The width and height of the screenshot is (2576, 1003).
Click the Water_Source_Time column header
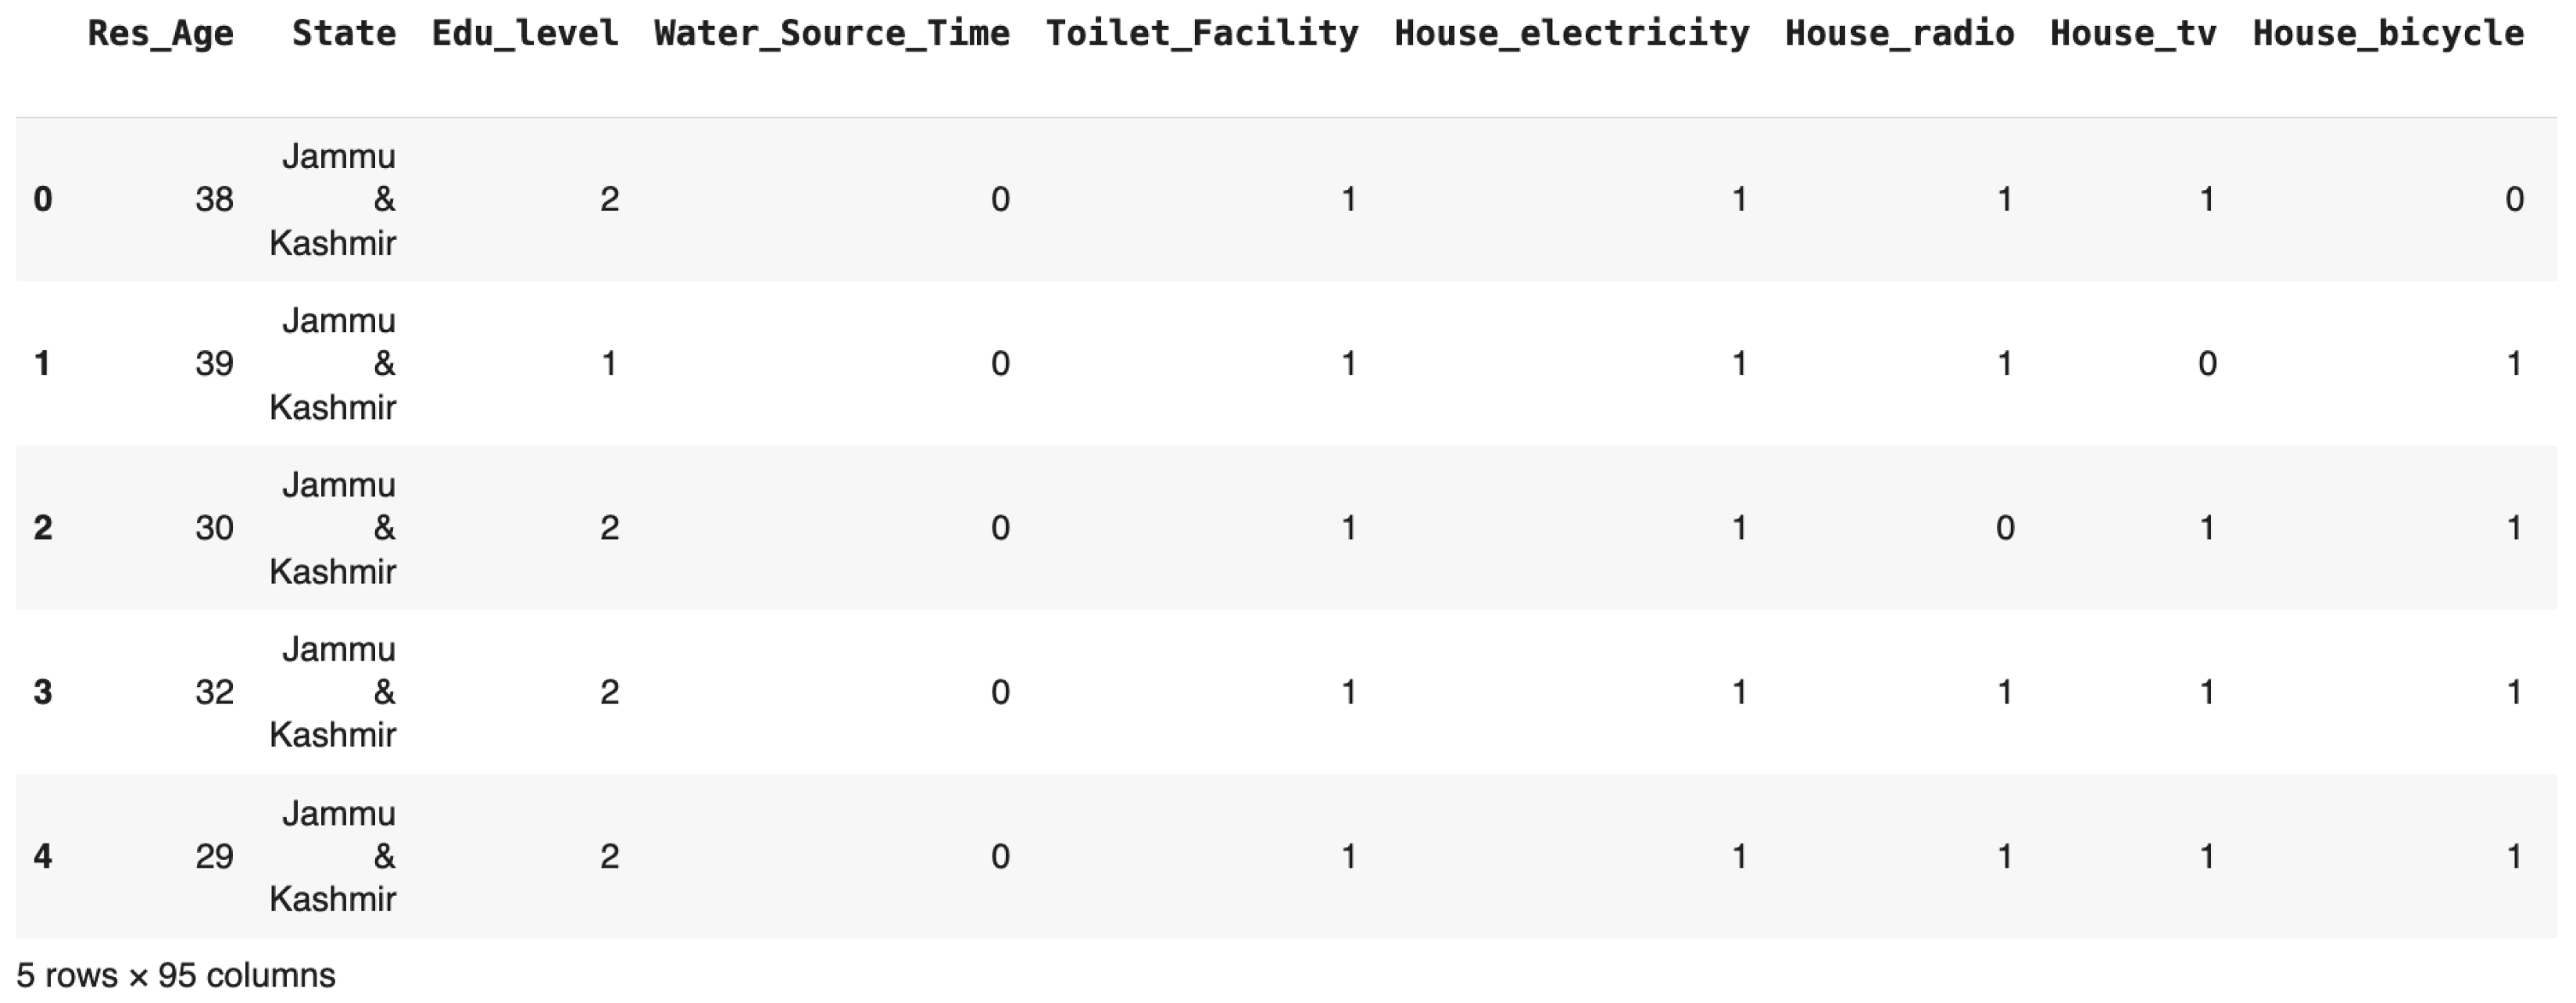[832, 34]
